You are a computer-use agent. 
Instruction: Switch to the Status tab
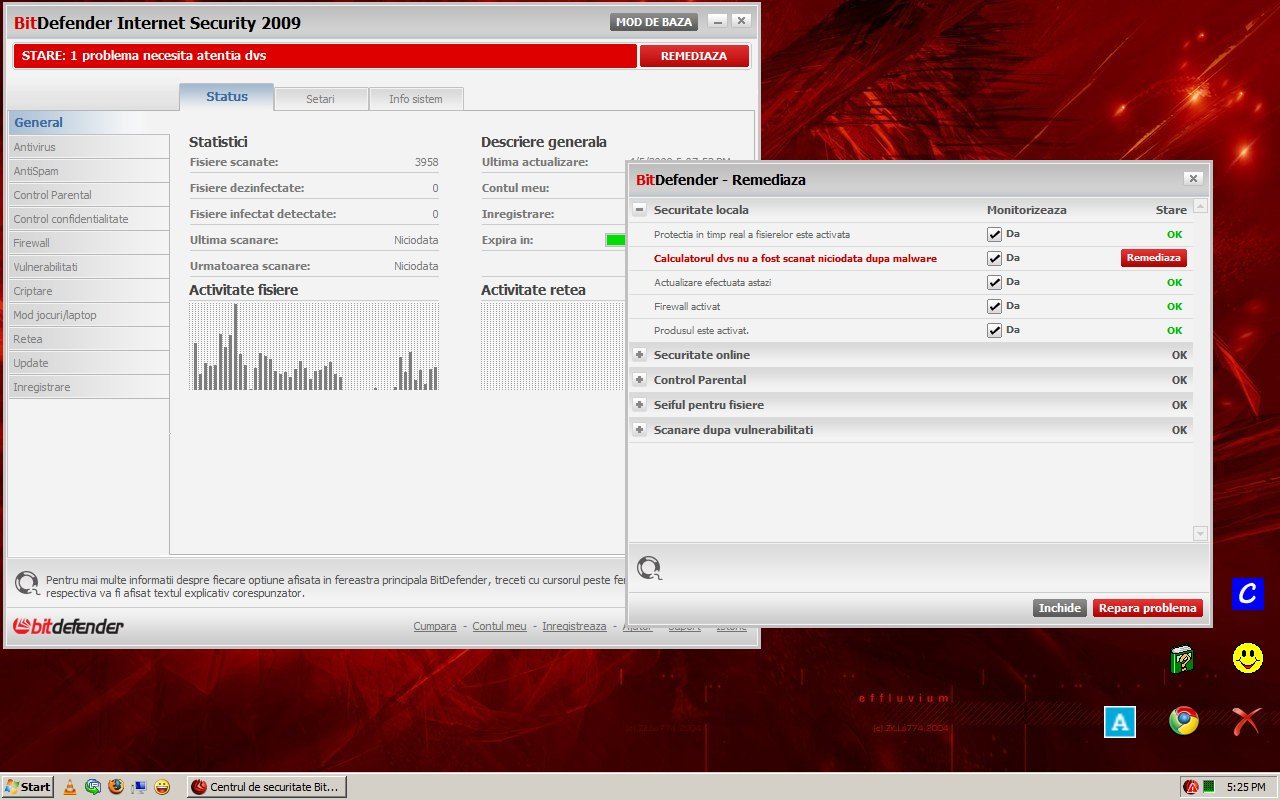pos(227,97)
